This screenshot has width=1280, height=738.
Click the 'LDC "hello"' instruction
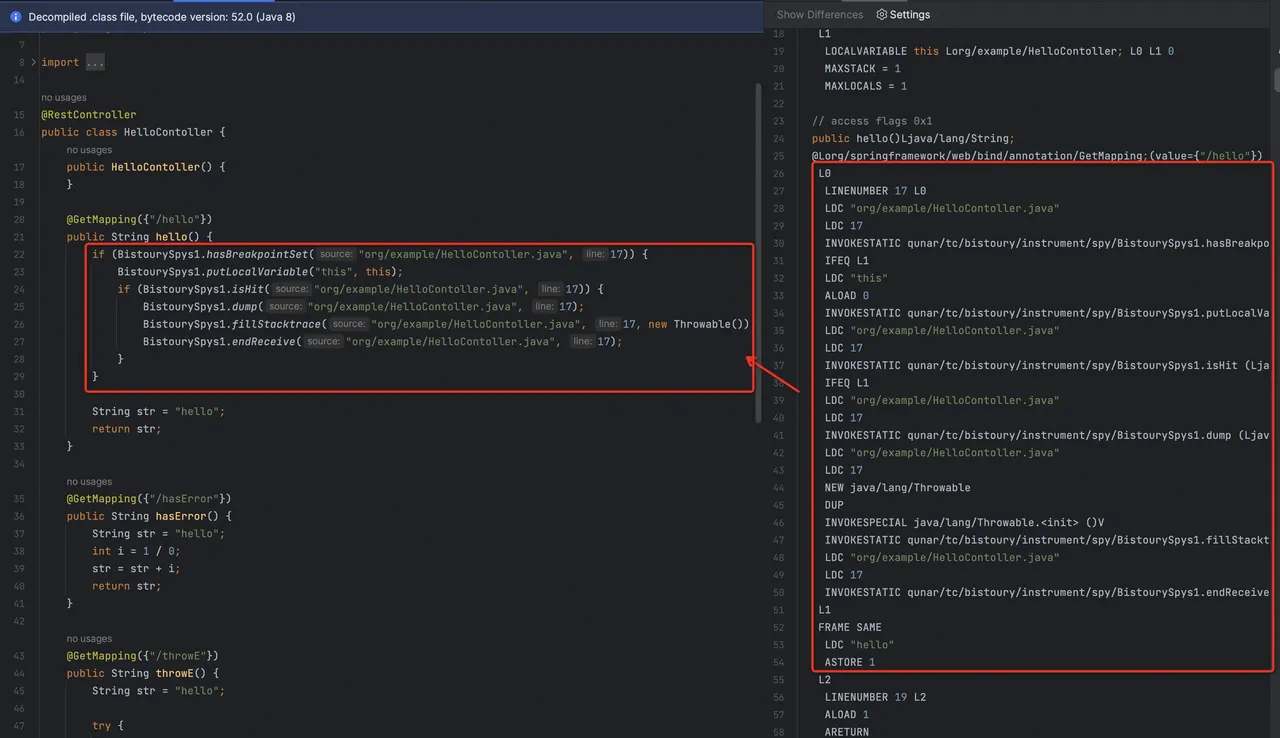[859, 645]
